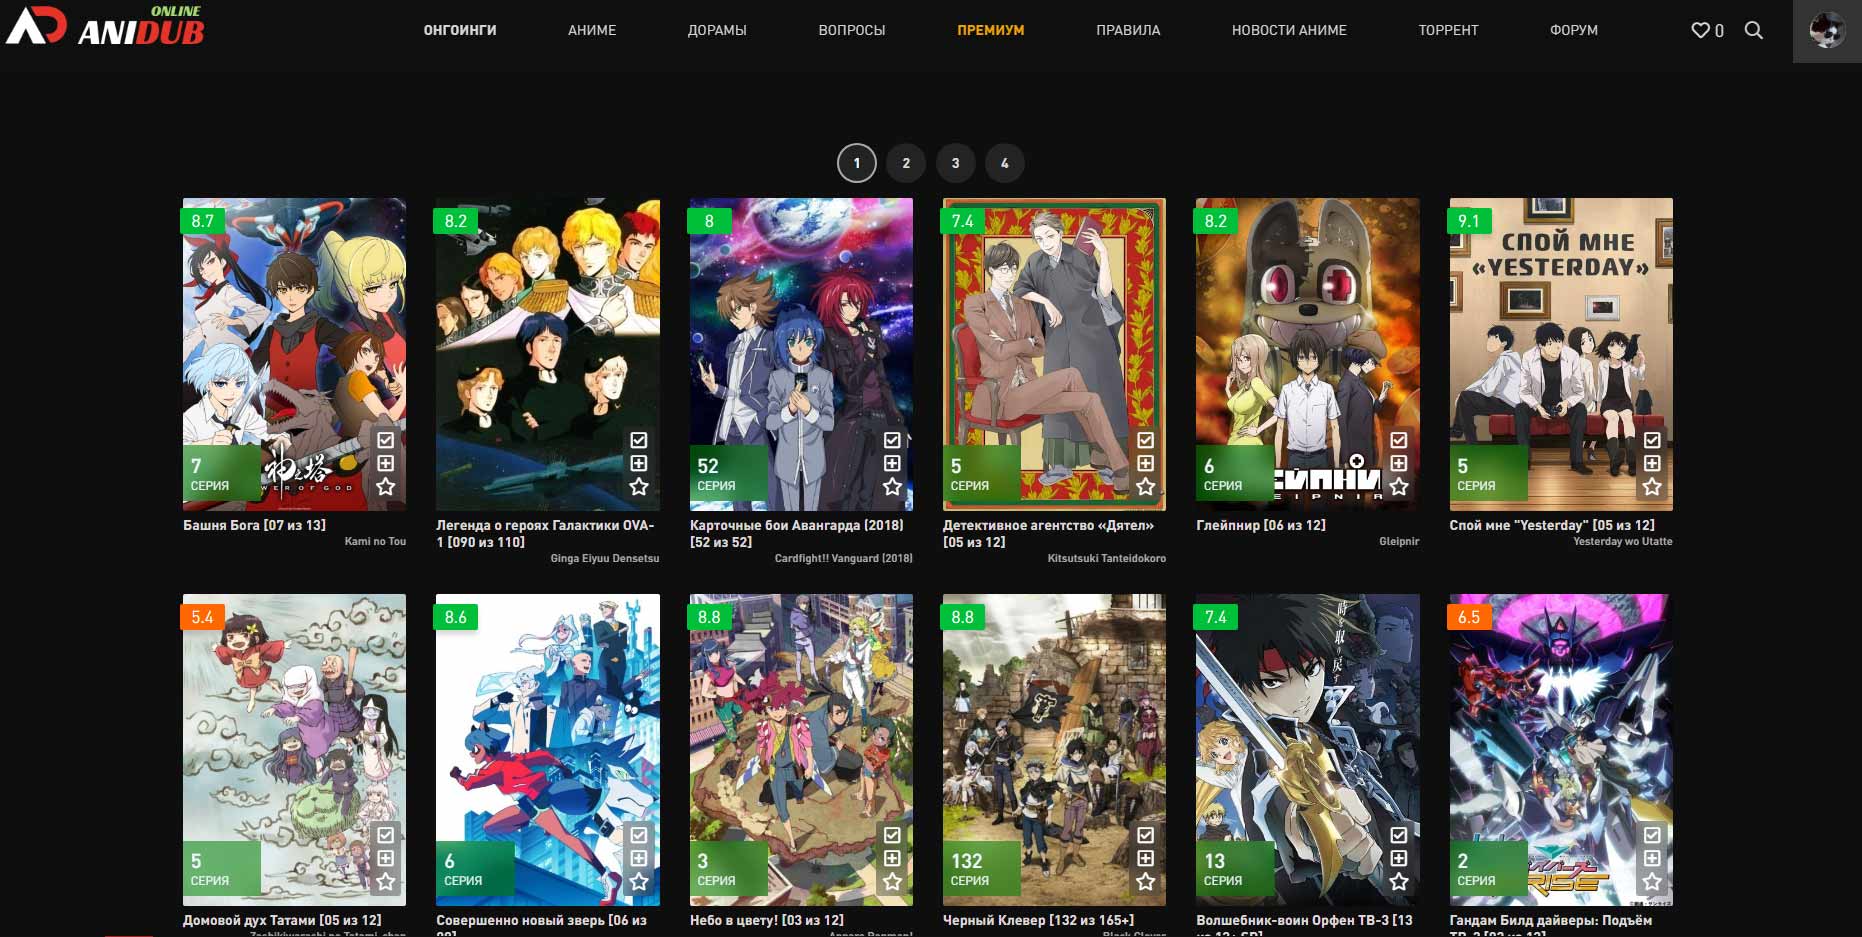Screen dimensions: 1862x937
Task: Open the title link Карточные бои Авангарда (2018)
Action: point(797,533)
